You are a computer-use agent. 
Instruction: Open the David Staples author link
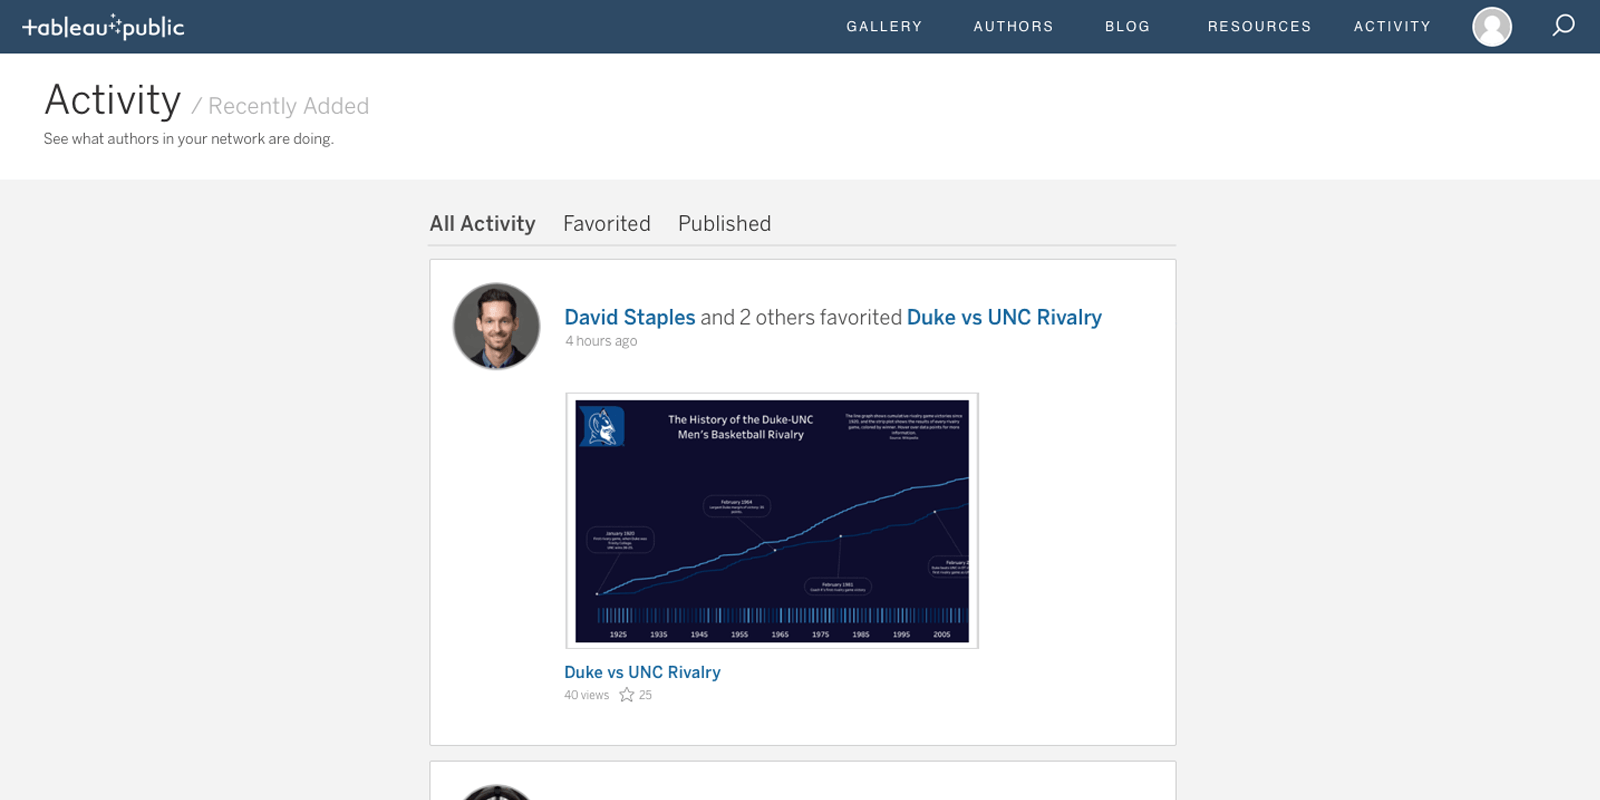click(630, 317)
